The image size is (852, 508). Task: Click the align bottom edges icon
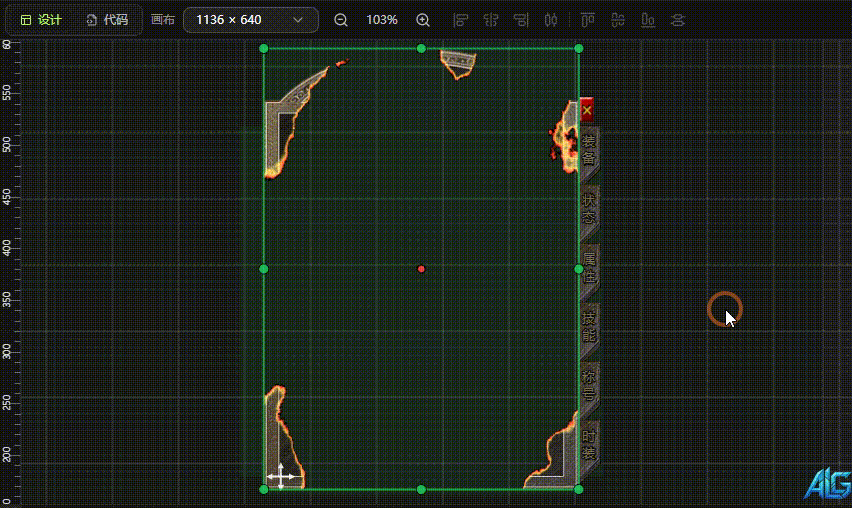(648, 20)
